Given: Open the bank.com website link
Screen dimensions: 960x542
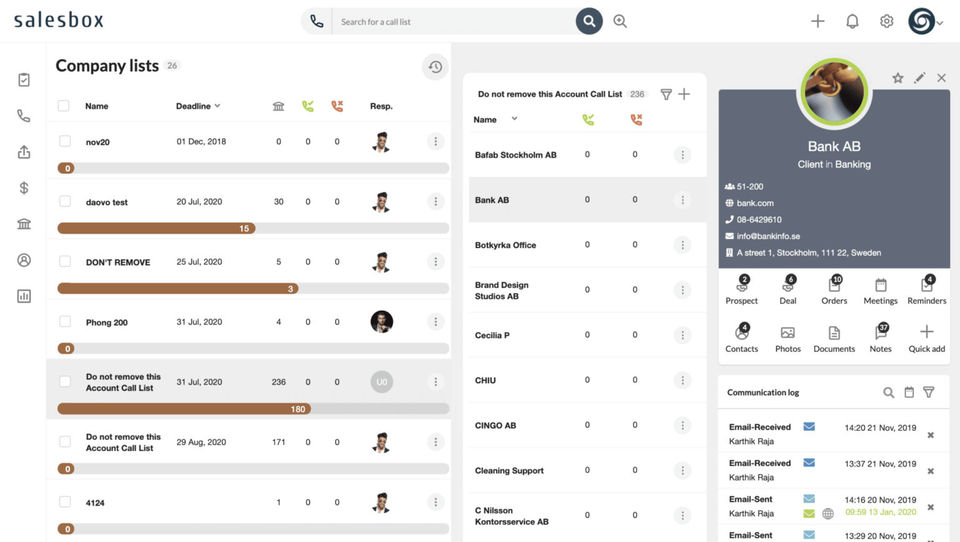Looking at the screenshot, I should point(755,203).
